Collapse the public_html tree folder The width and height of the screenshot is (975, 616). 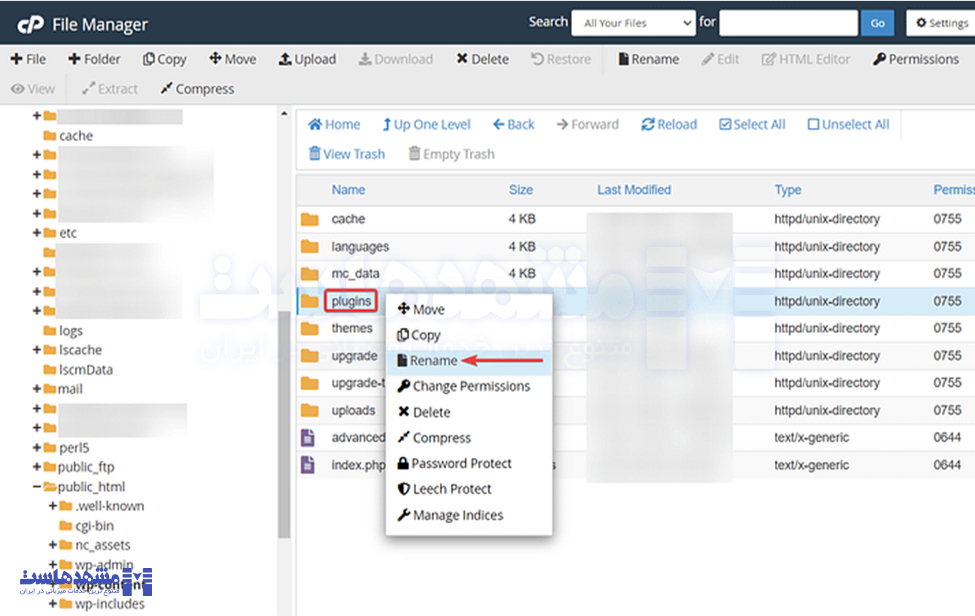37,487
